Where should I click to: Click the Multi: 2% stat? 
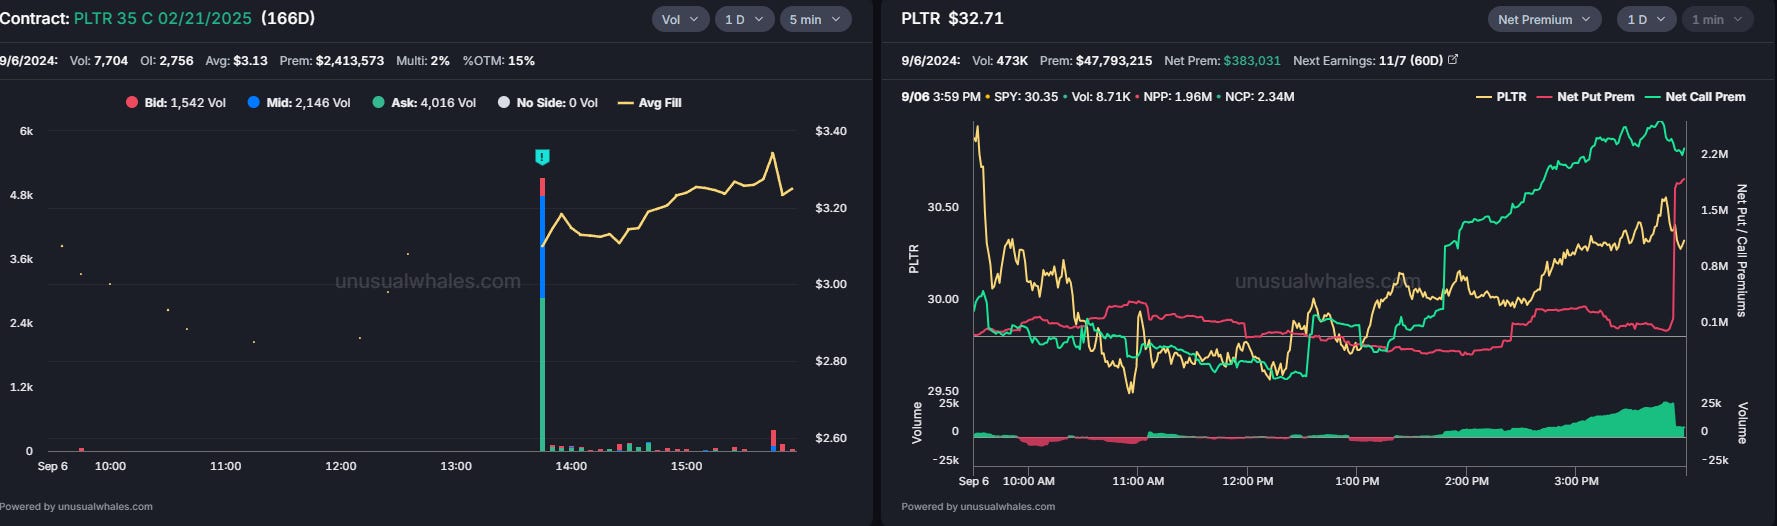(x=423, y=61)
